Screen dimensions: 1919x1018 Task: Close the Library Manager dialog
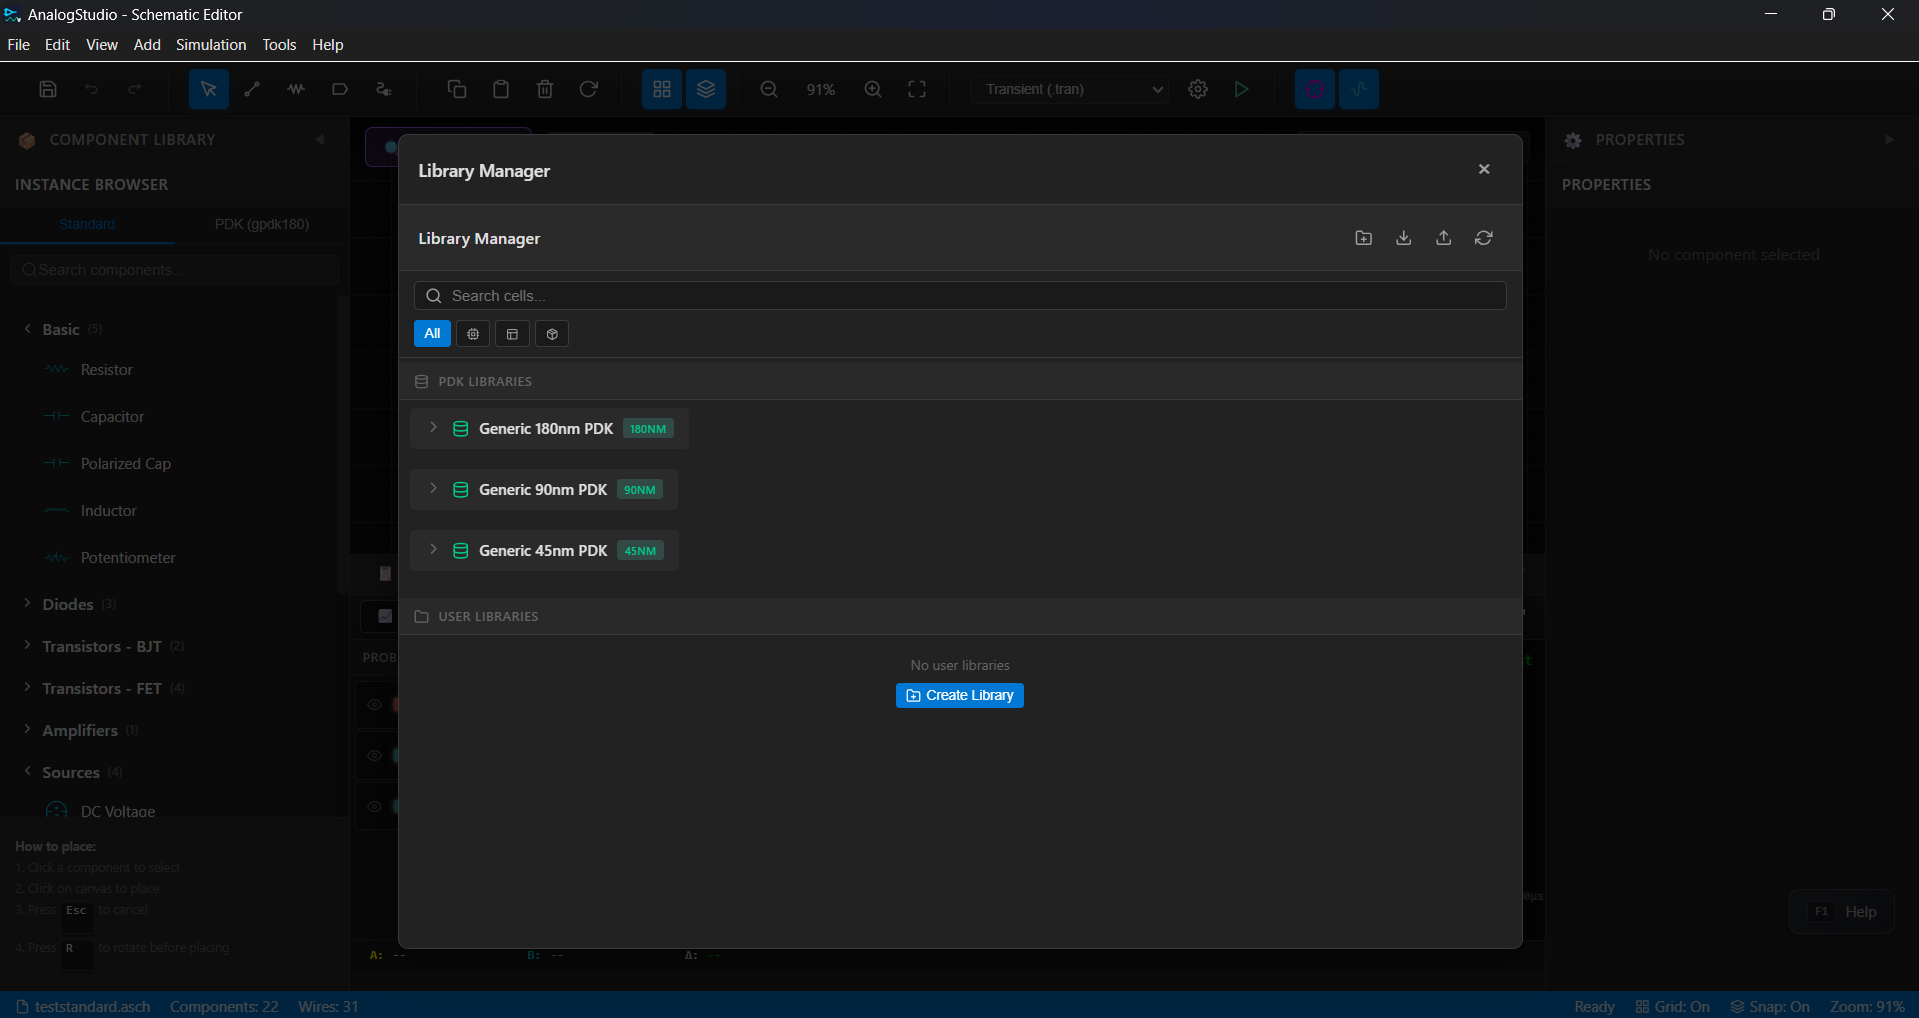[1484, 169]
